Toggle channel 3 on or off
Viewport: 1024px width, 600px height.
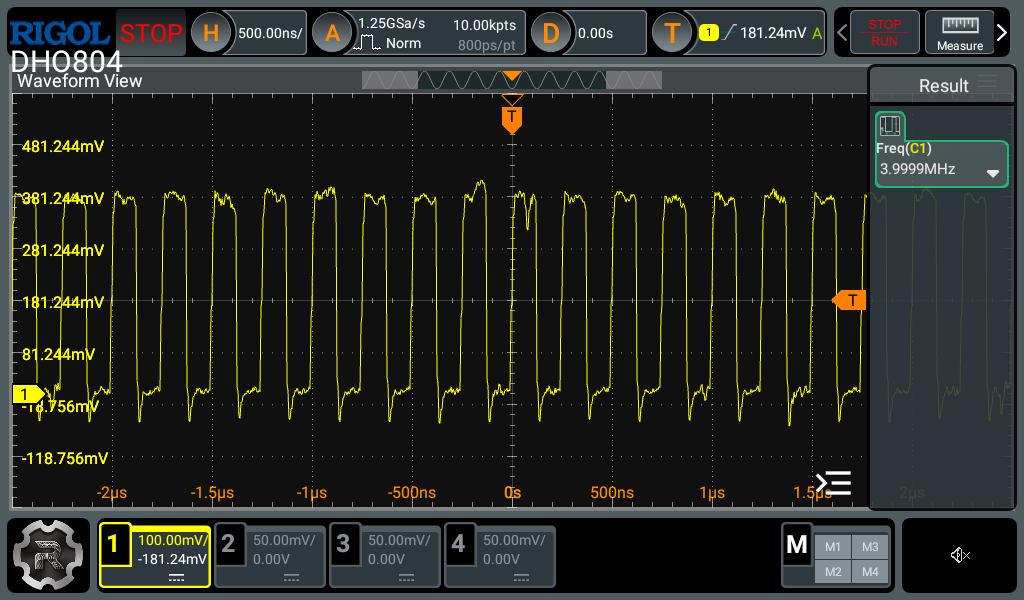click(344, 543)
